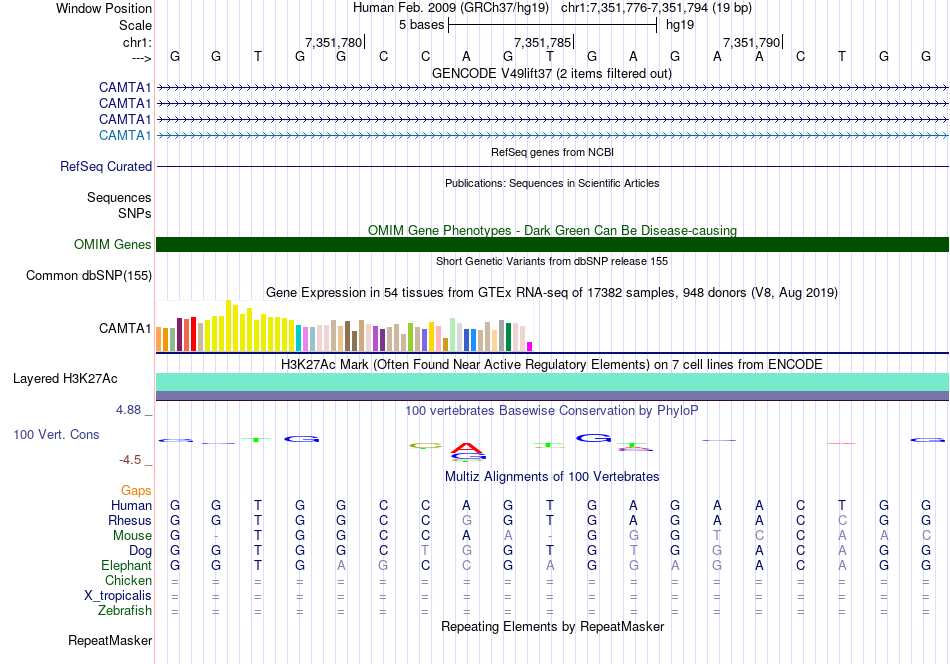The image size is (950, 664).
Task: Click the 100 Vert. Cons label
Action: pos(56,434)
